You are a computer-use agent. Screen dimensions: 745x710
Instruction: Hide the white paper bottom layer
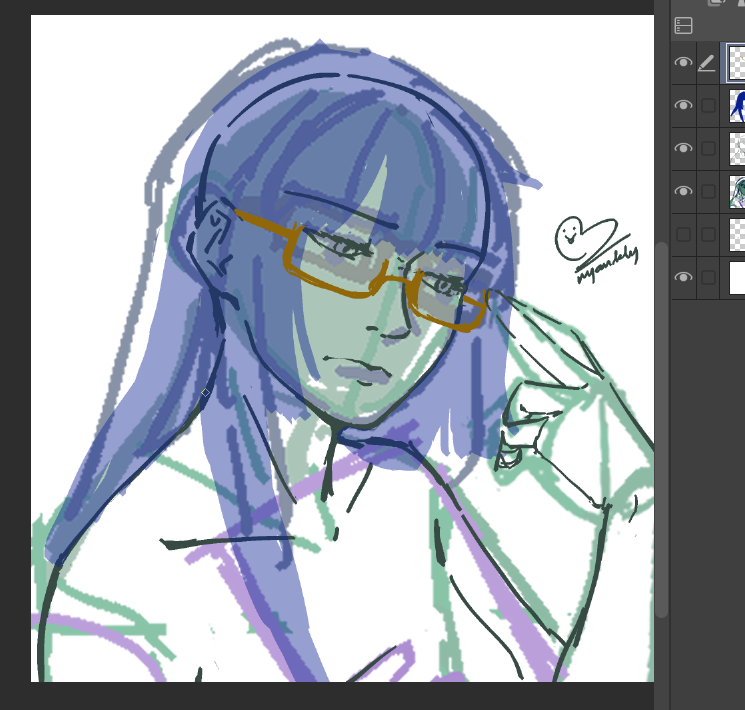coord(683,277)
